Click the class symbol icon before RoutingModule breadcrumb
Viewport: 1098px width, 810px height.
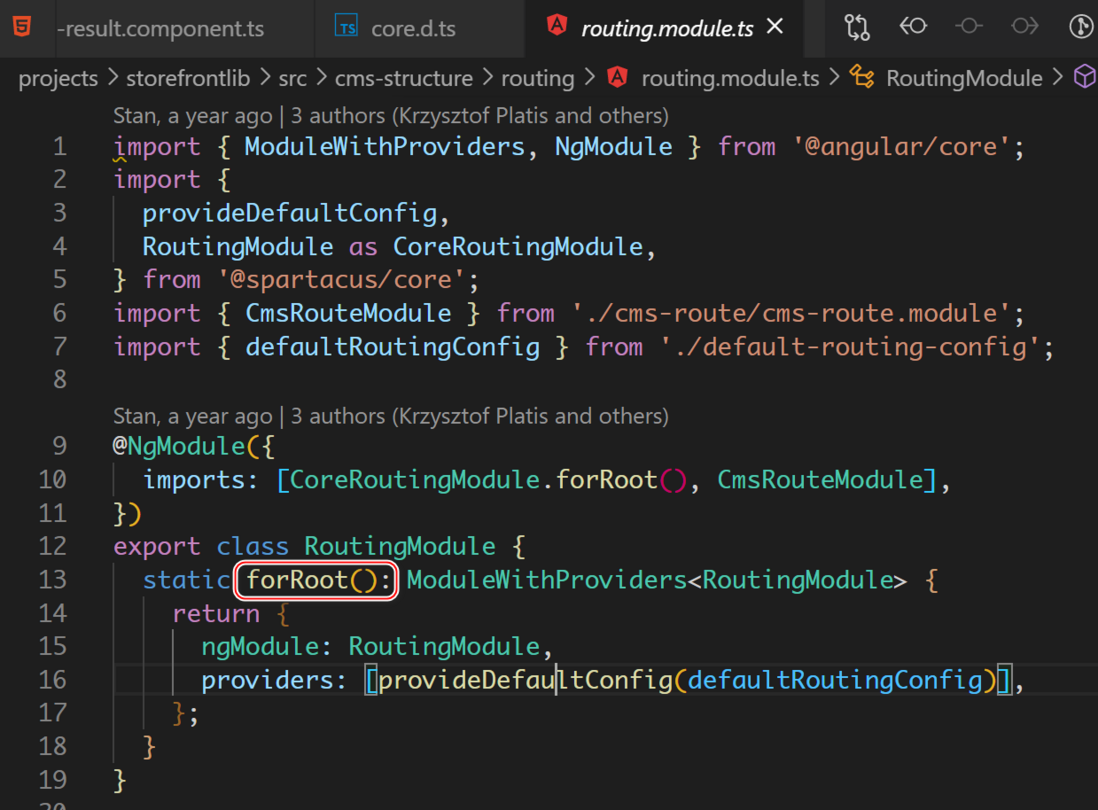[861, 77]
